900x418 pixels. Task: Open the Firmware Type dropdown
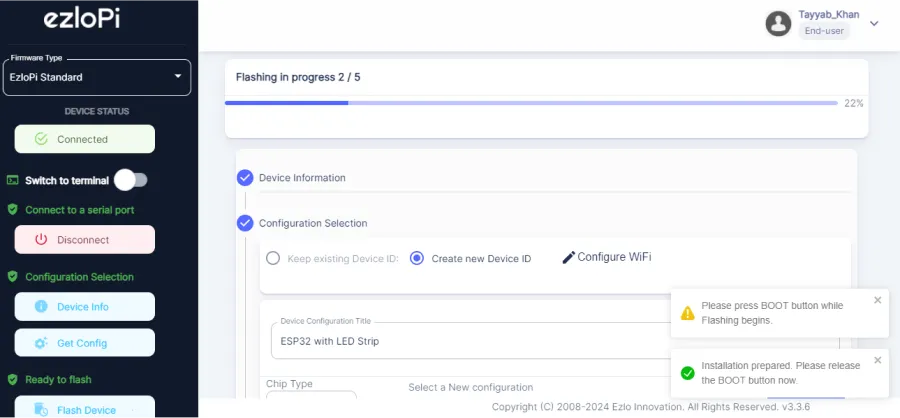[97, 76]
